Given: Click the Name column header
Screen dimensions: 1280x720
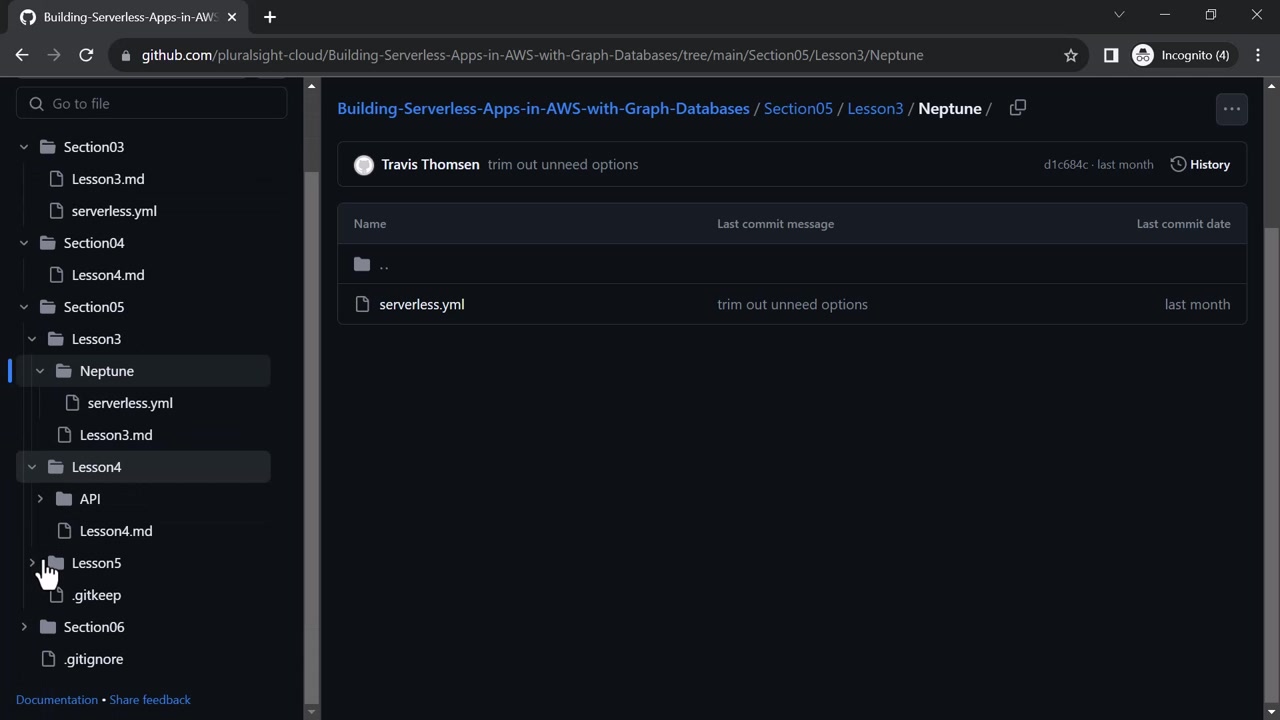Looking at the screenshot, I should coord(370,224).
